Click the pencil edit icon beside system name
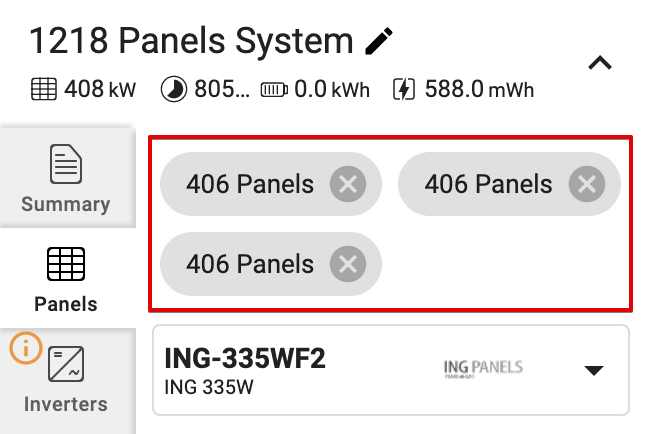The image size is (650, 434). click(x=378, y=41)
